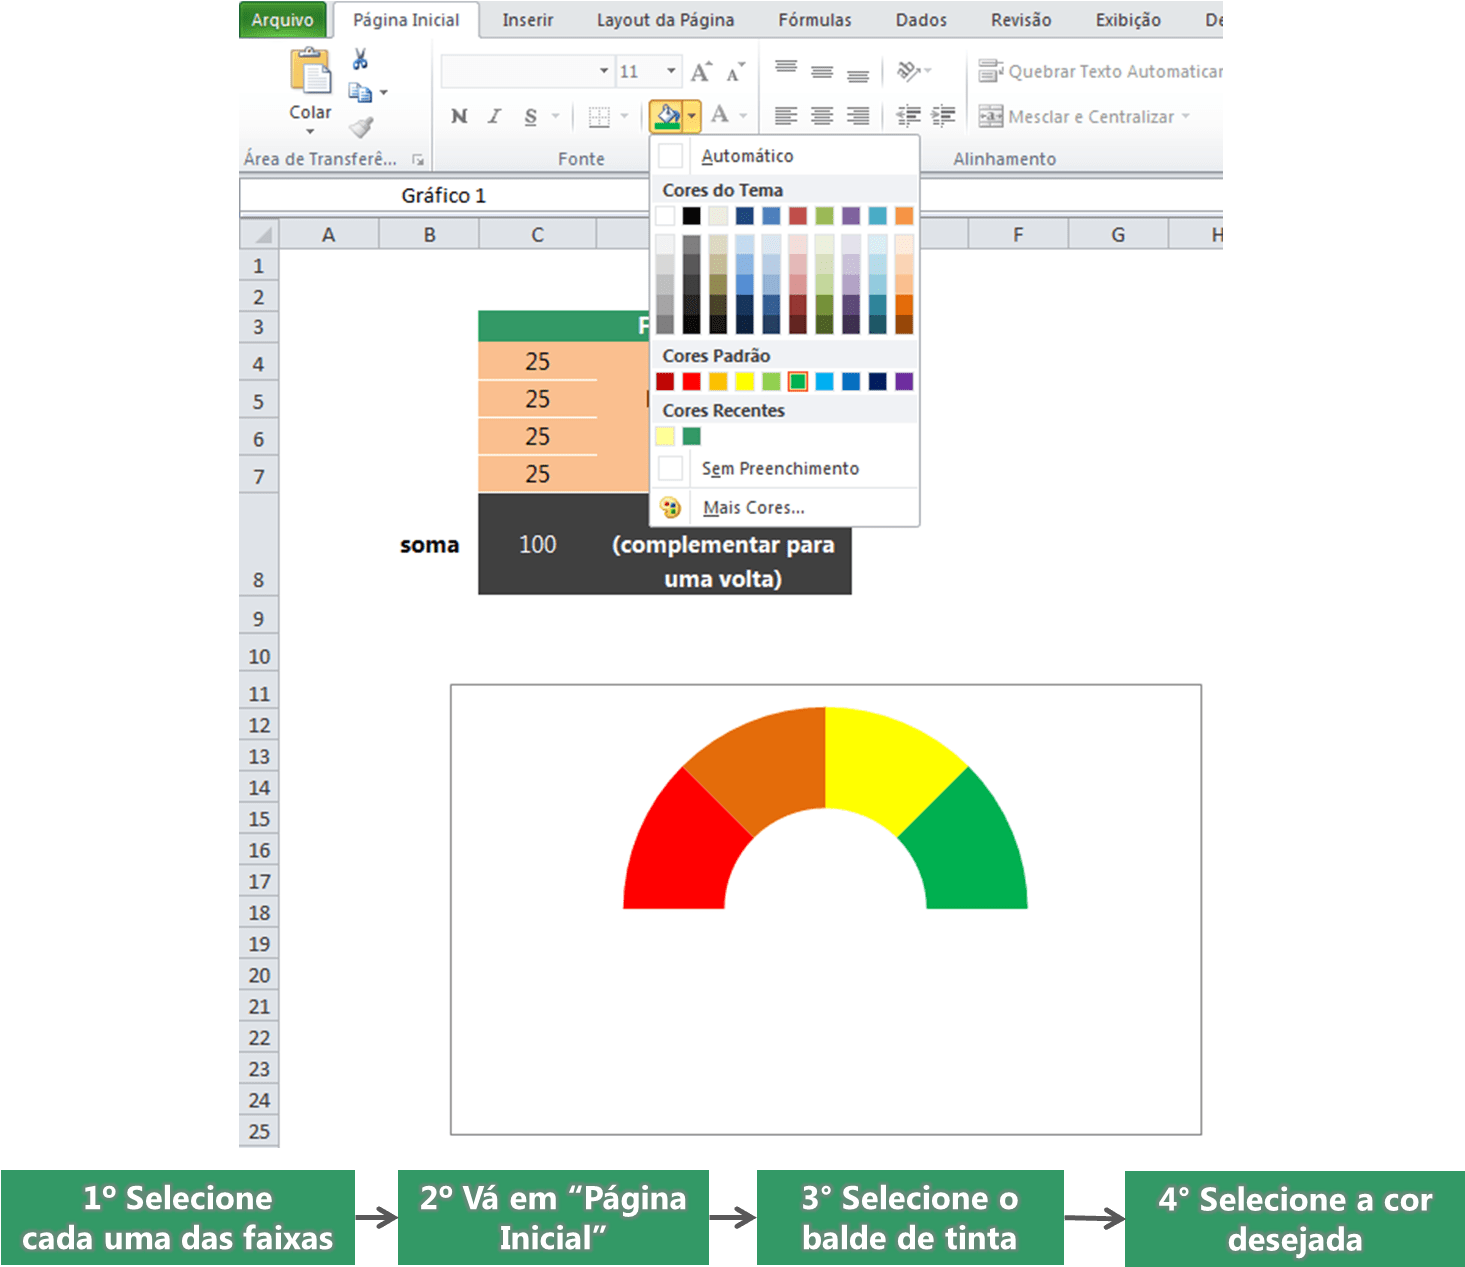Open the Mesclar e Centralizar dropdown arrow
The height and width of the screenshot is (1267, 1465).
pos(1186,116)
